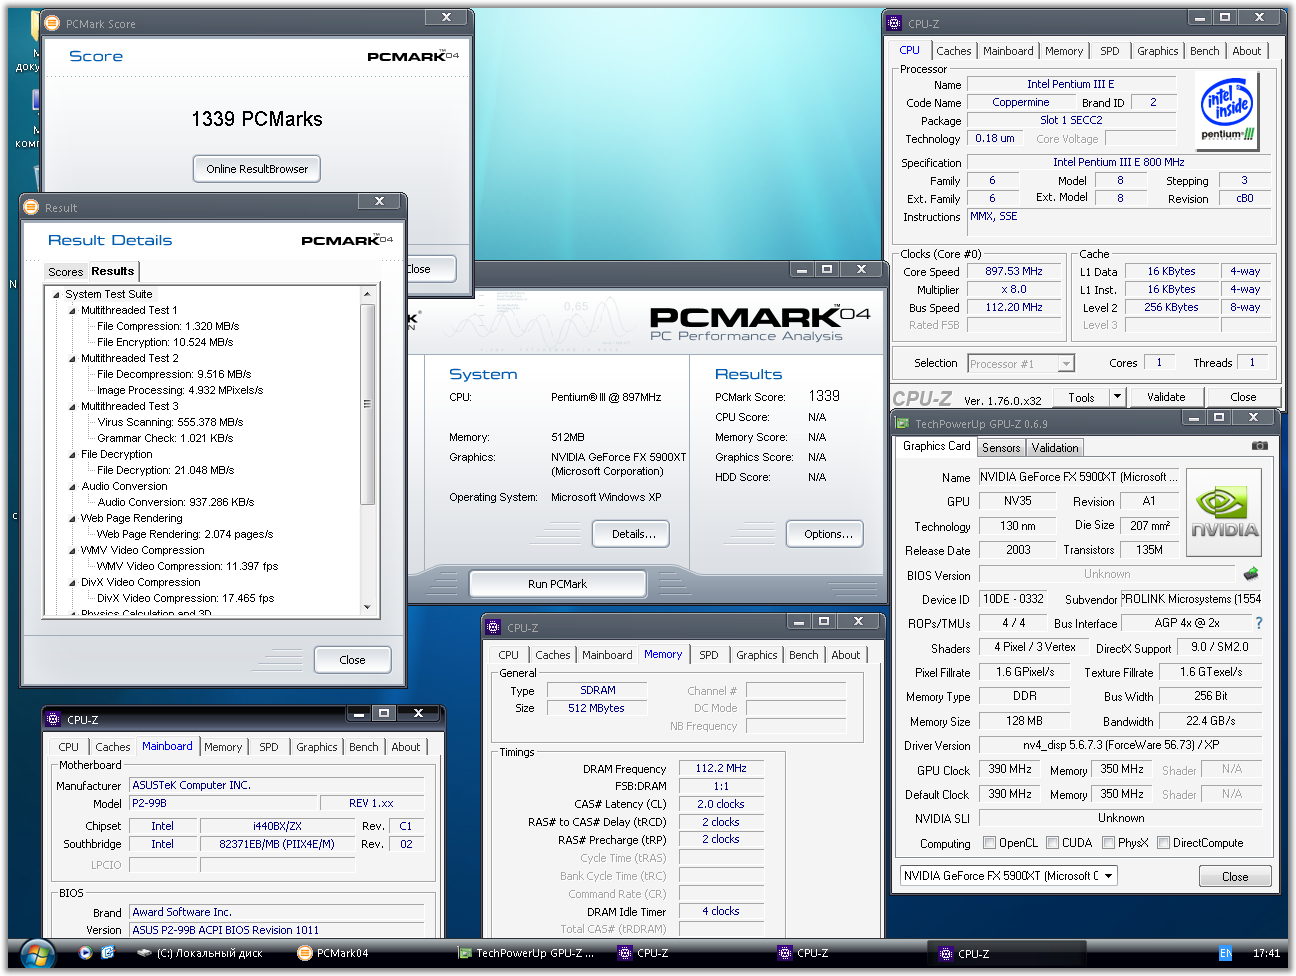
Task: Click scroll up arrow in results tree
Action: [367, 294]
